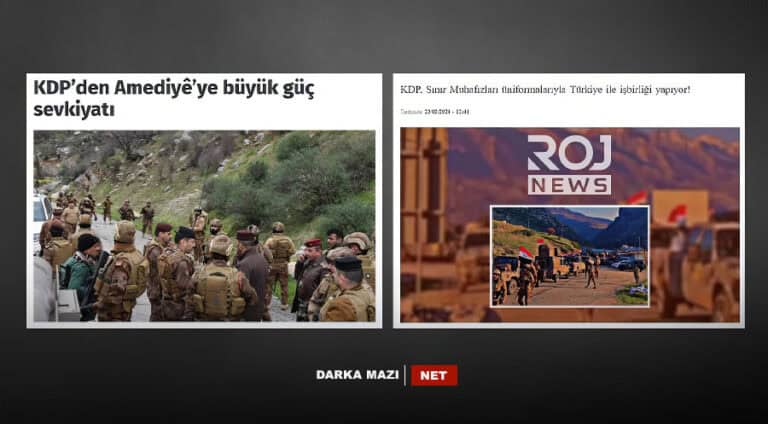768x424 pixels.
Task: Click headline about Sınır Muhafızları üniformaları
Action: [x=545, y=90]
